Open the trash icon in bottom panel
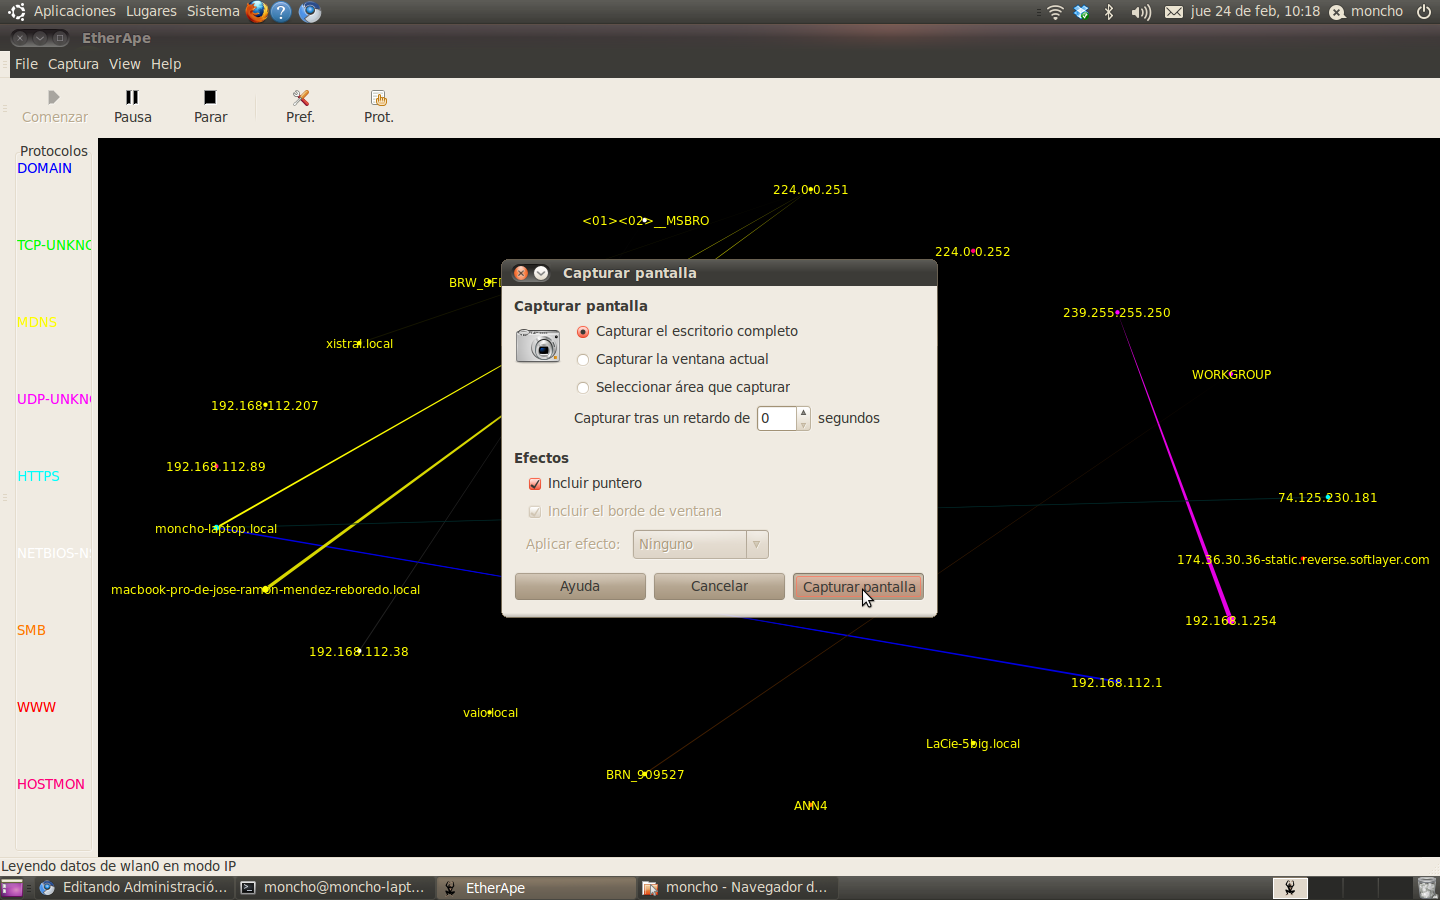Screen dimensions: 1440x900 tap(1427, 887)
